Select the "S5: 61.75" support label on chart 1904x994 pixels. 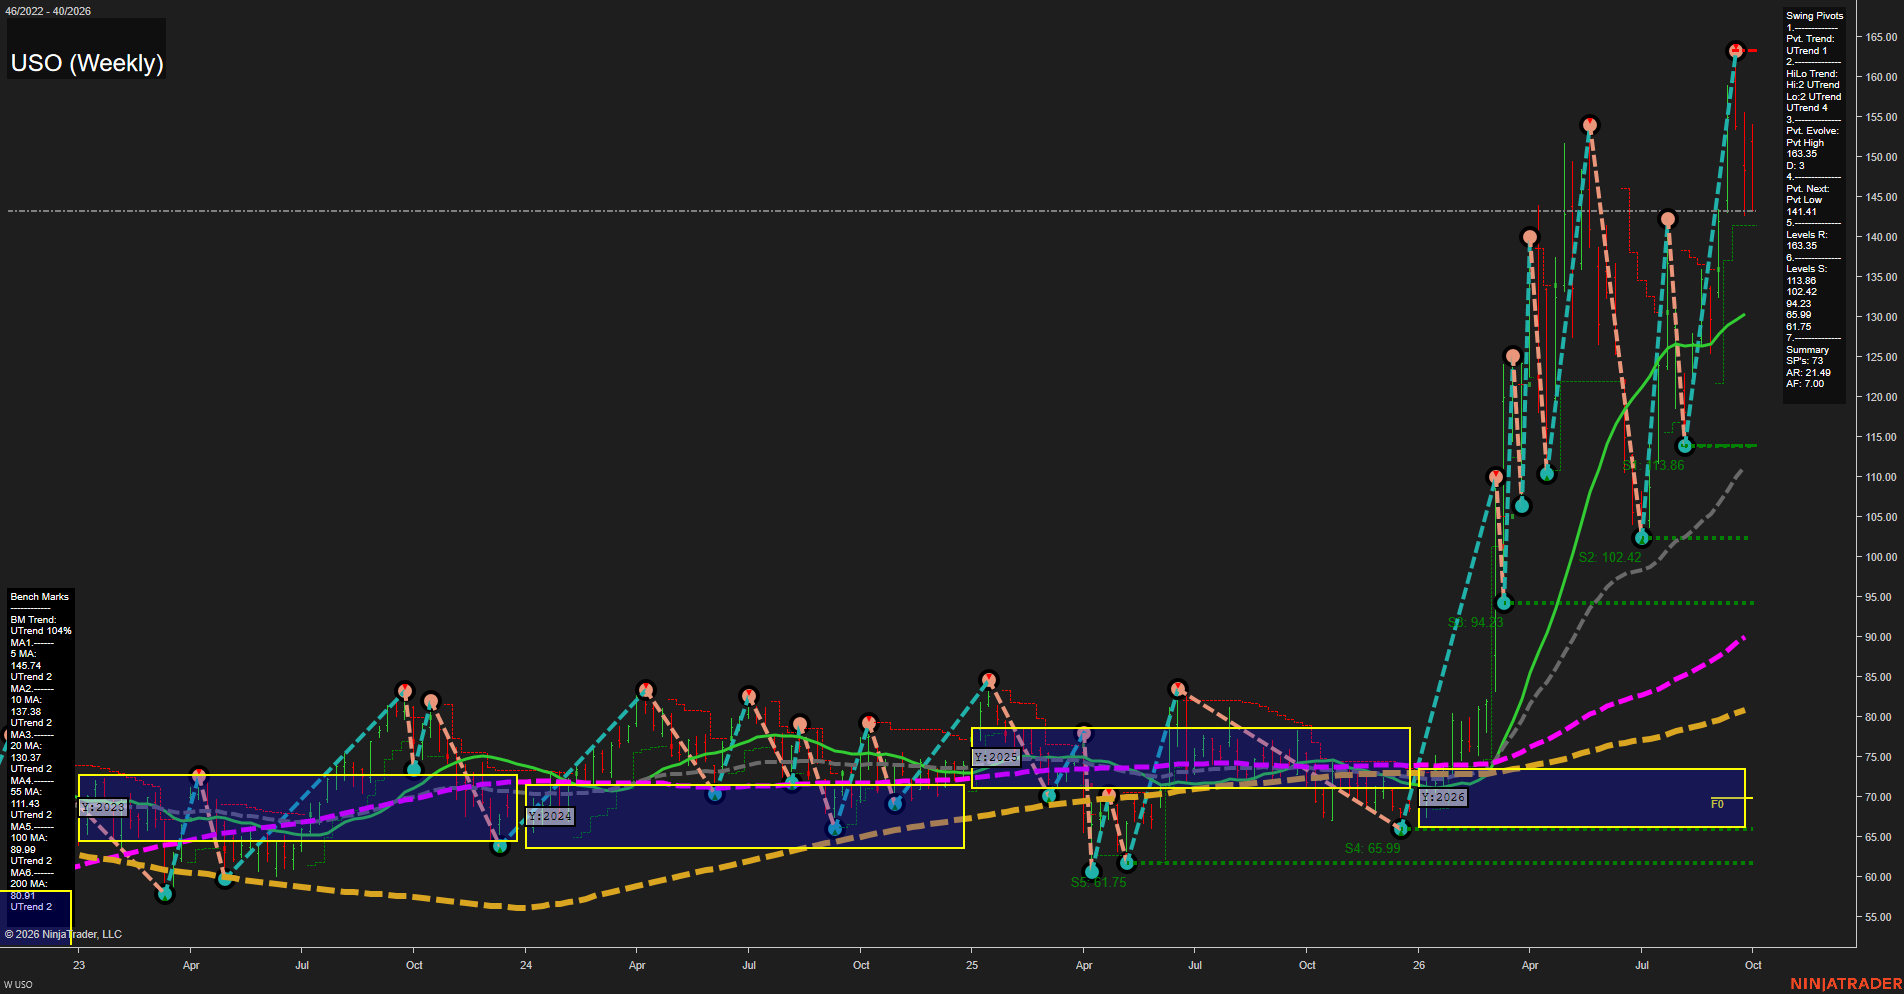click(x=1098, y=882)
